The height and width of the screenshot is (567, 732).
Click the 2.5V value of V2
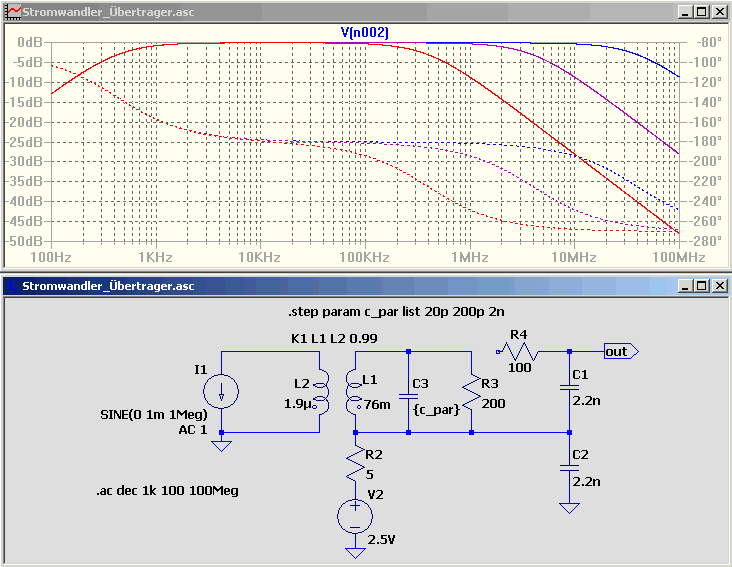(x=381, y=539)
